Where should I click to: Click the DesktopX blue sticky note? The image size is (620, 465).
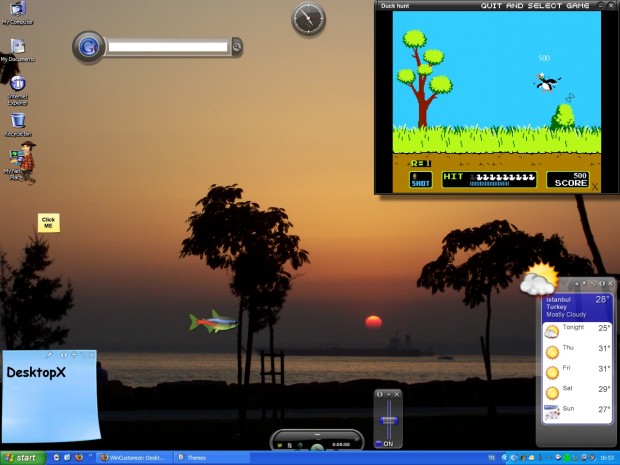(50, 395)
